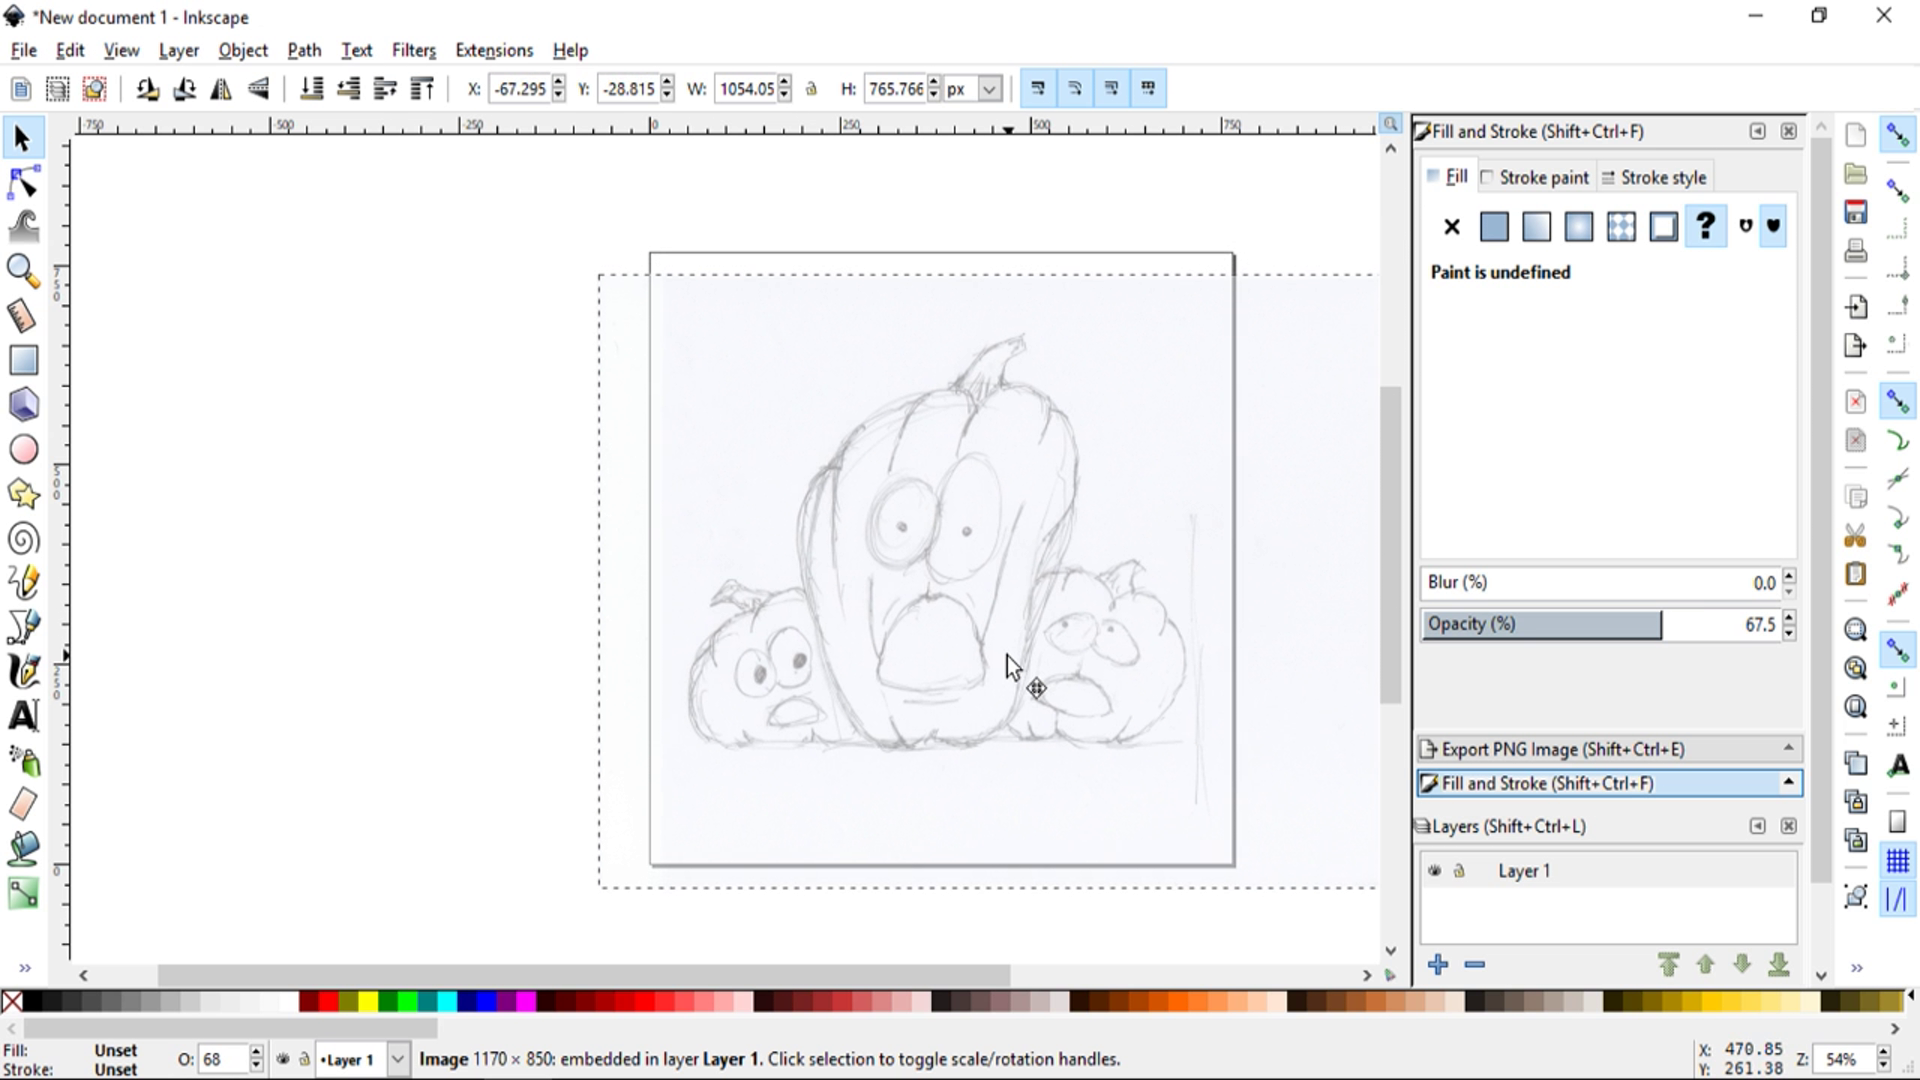
Task: Click the status bar opacity O field
Action: (223, 1059)
